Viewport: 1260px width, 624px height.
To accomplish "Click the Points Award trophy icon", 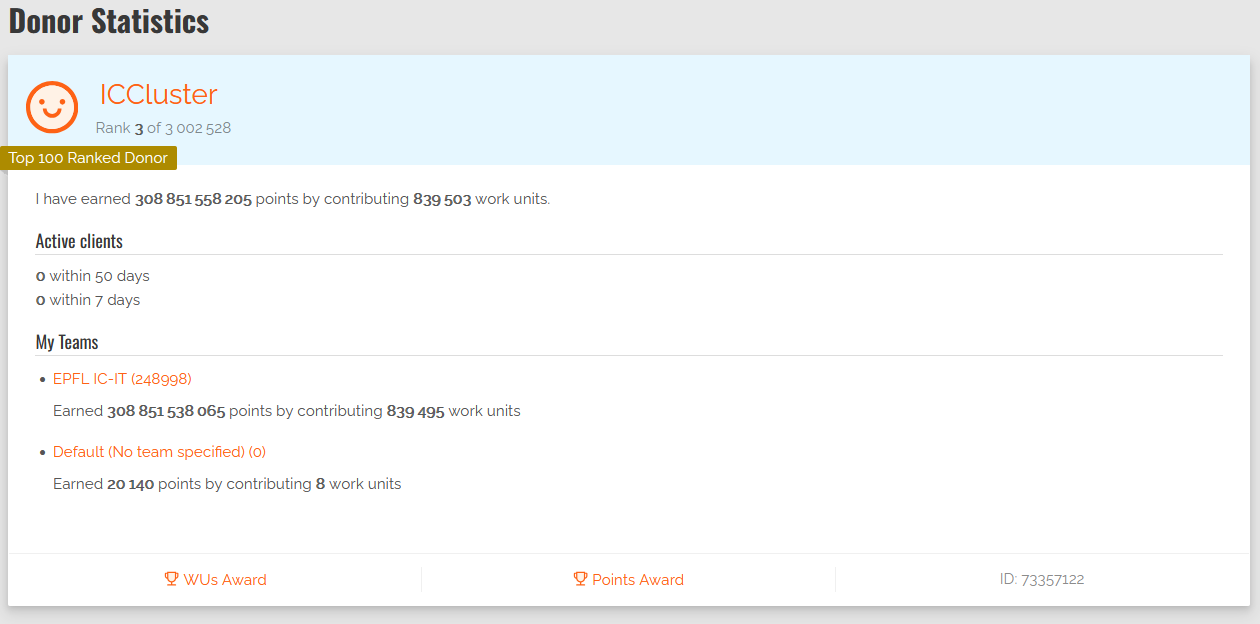I will 580,579.
